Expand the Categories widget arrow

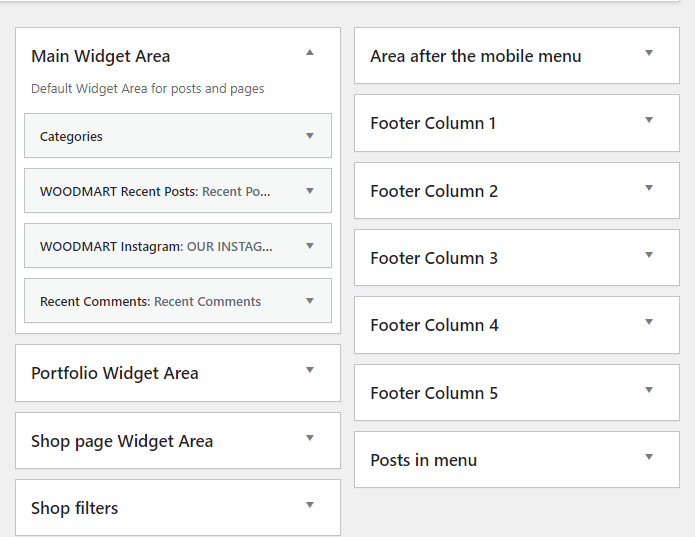tap(310, 136)
